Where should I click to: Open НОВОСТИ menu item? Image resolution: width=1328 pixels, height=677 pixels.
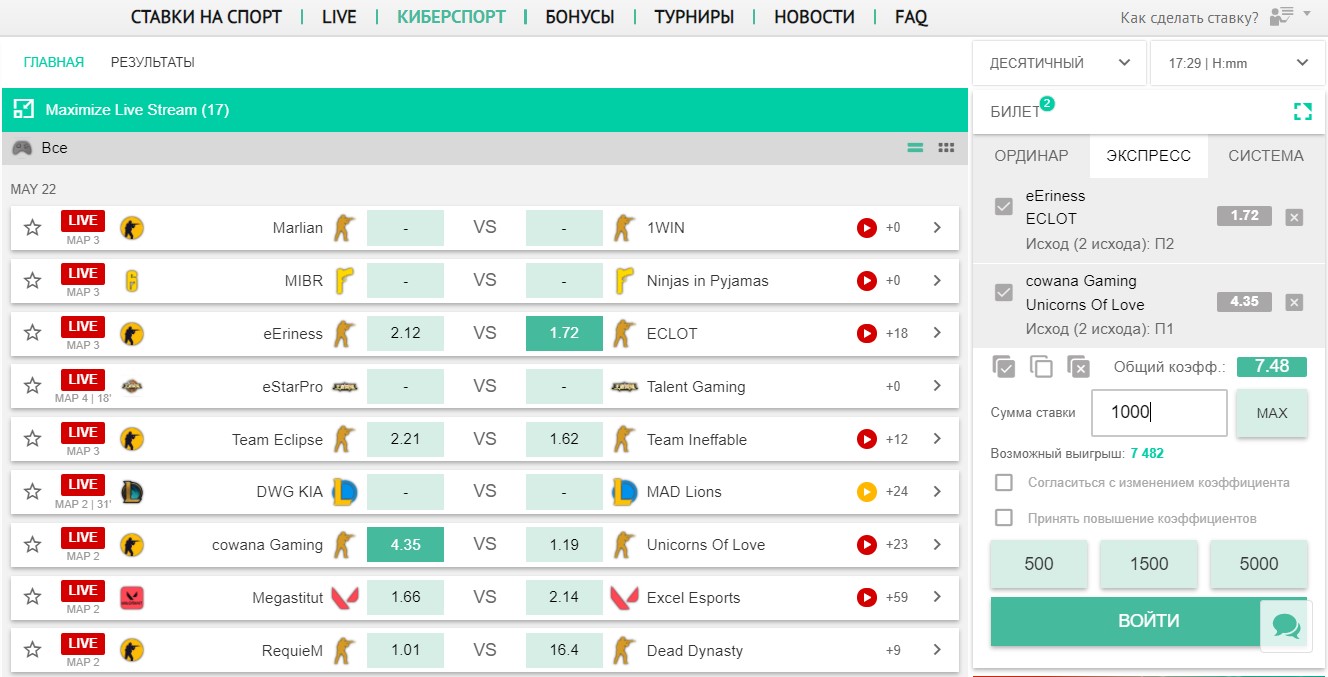814,17
